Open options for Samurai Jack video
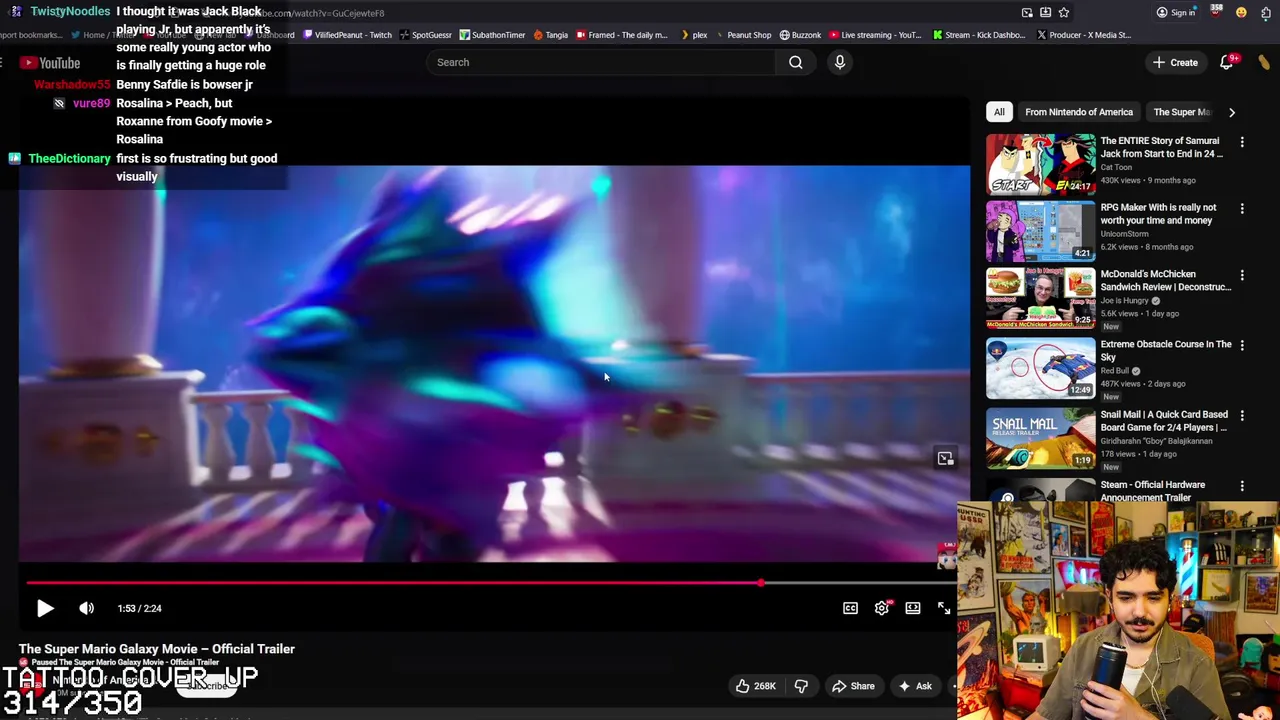The width and height of the screenshot is (1280, 720). [x=1242, y=142]
